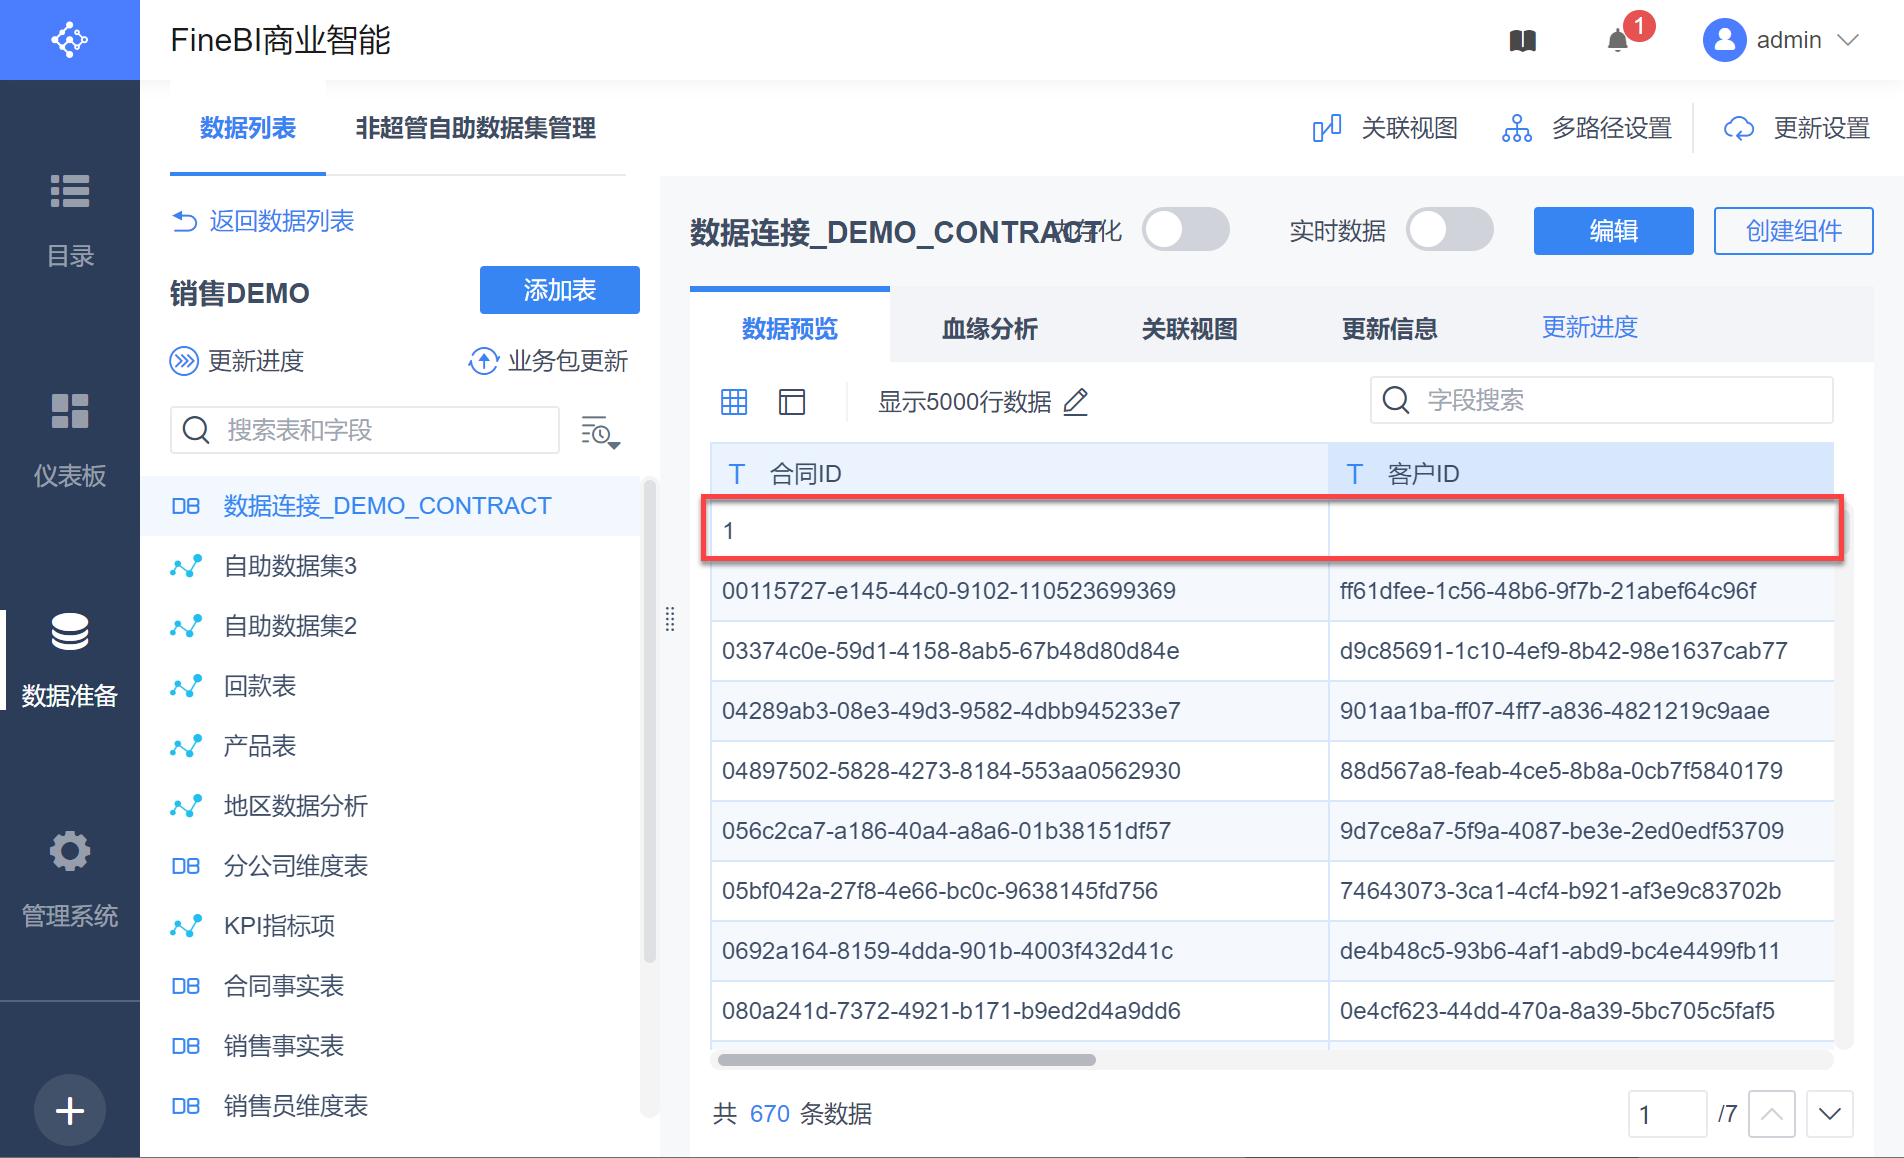The width and height of the screenshot is (1904, 1158).
Task: Click the 更新进度 circular arrows icon
Action: pos(184,361)
